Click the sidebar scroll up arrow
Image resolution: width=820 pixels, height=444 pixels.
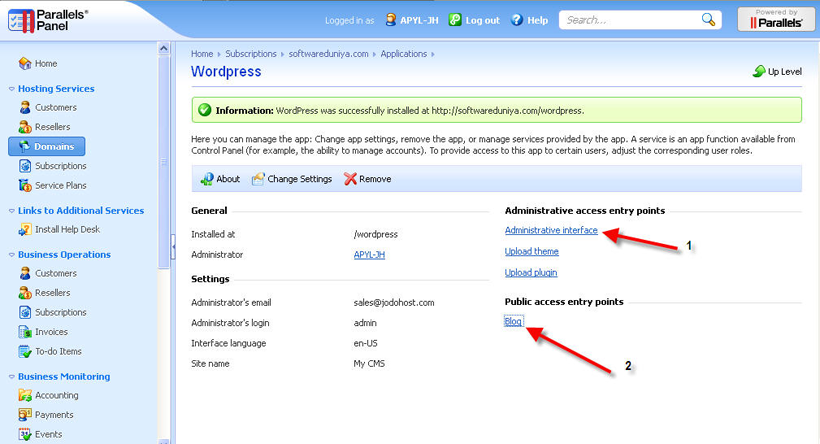point(164,48)
